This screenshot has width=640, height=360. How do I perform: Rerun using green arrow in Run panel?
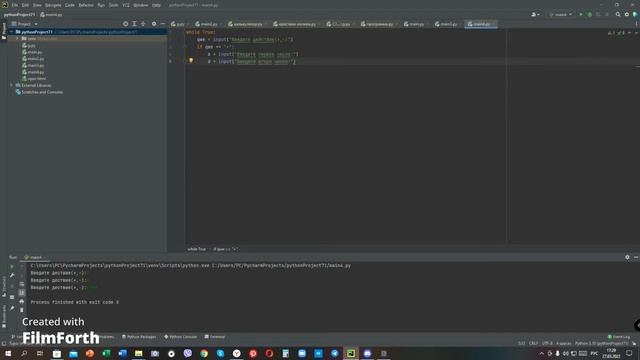coord(12,267)
